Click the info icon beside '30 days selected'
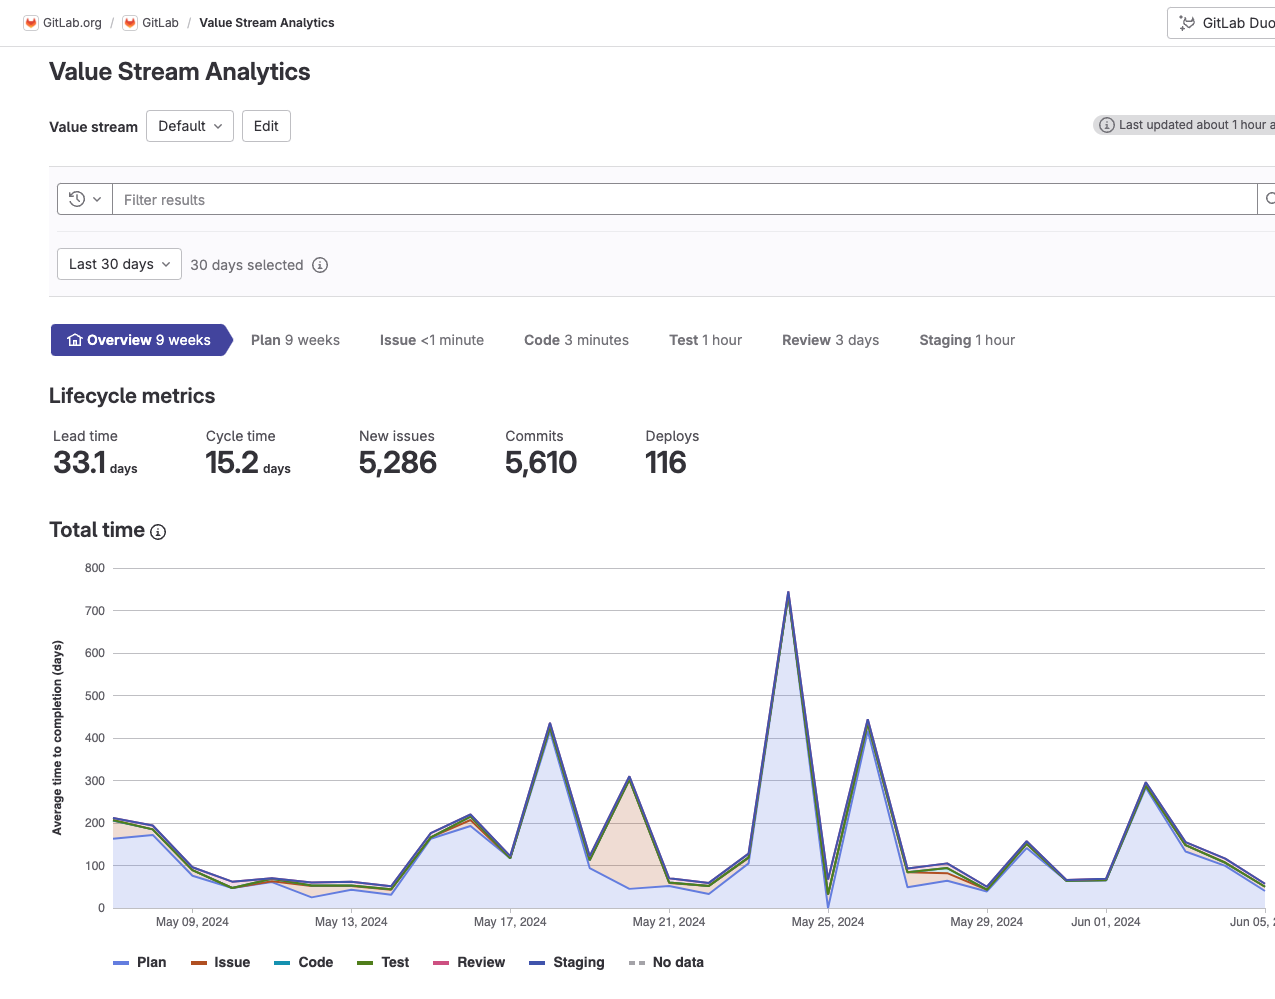The image size is (1275, 999). 320,264
